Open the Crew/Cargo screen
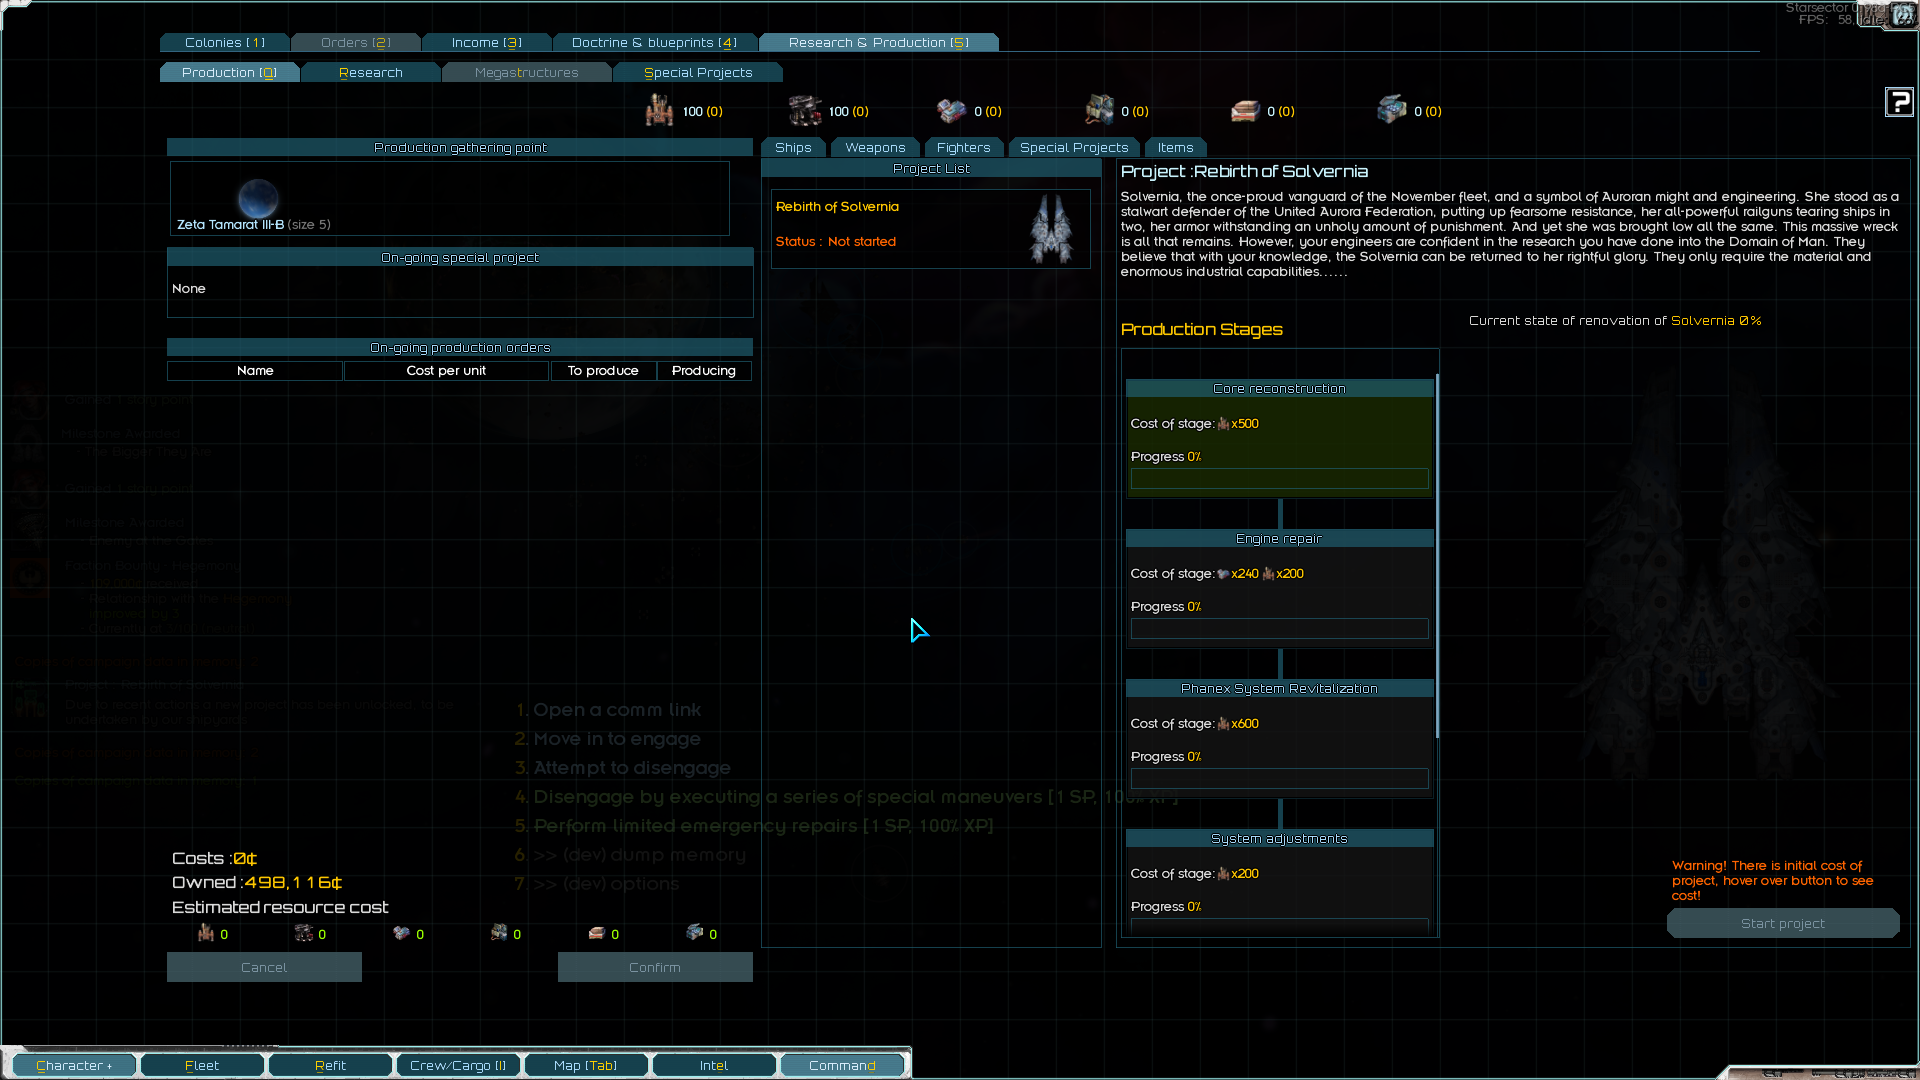 458,1065
